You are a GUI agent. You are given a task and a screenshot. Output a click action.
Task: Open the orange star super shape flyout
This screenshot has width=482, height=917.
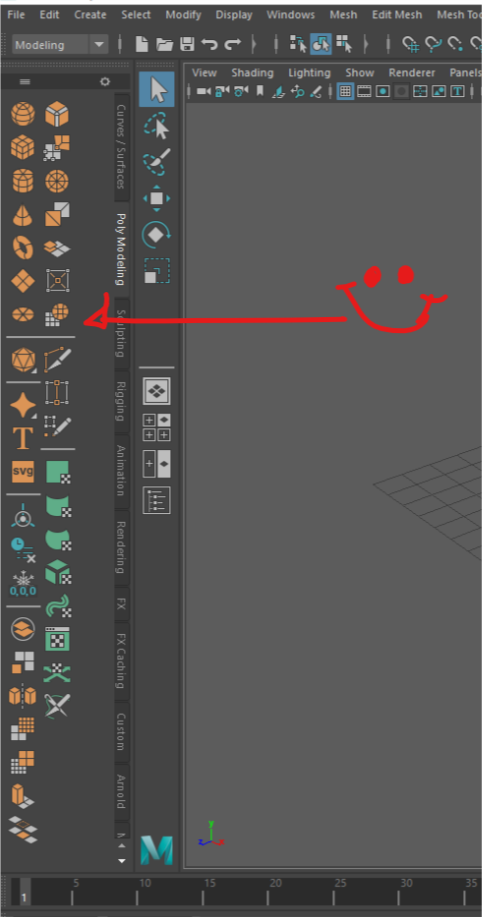23,405
